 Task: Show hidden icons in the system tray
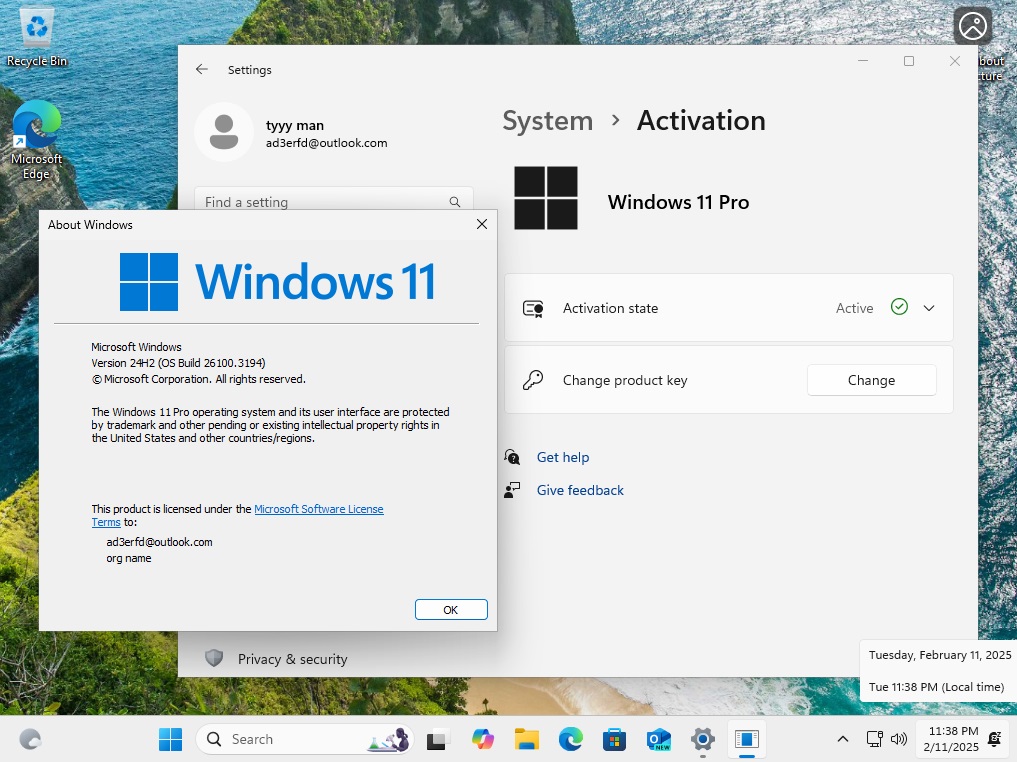tap(843, 739)
